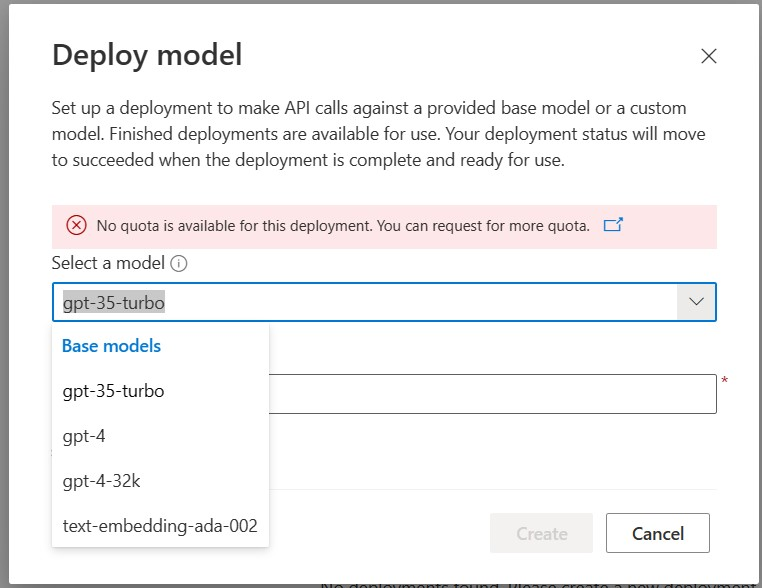762x588 pixels.
Task: Click the Deploy model dialog heading
Action: click(147, 54)
